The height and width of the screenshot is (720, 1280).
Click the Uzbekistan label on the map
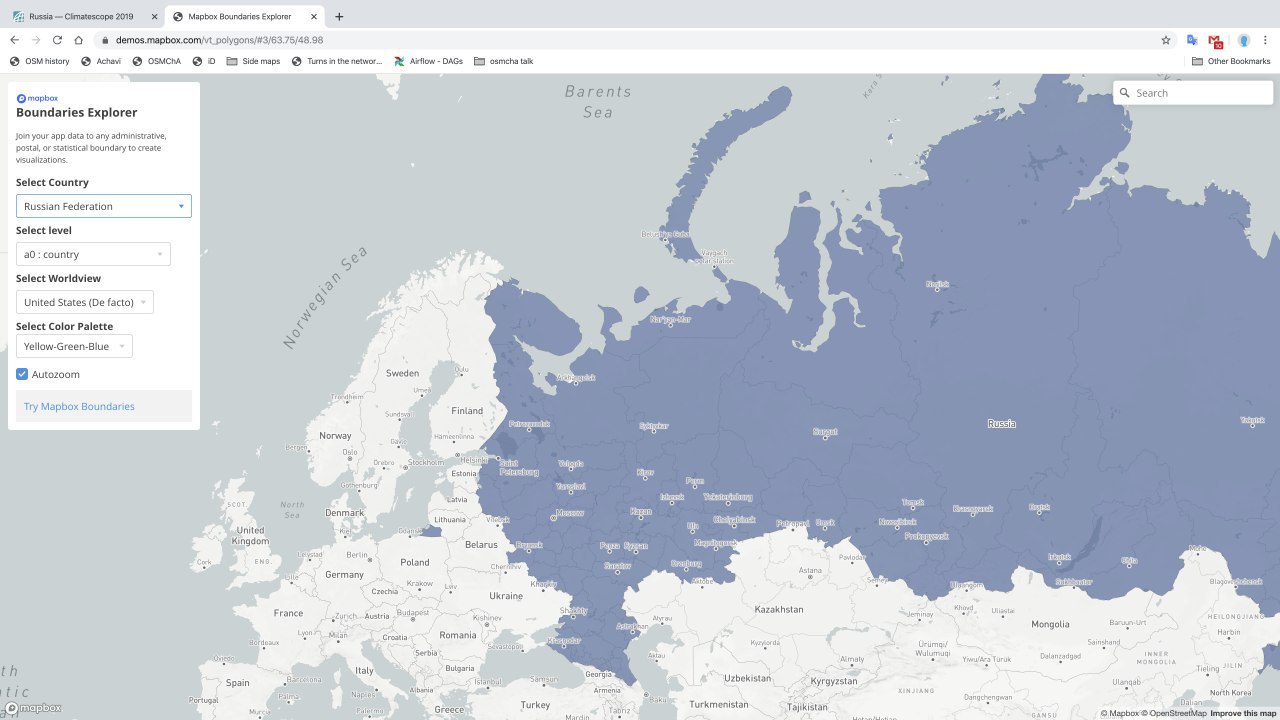(x=748, y=677)
